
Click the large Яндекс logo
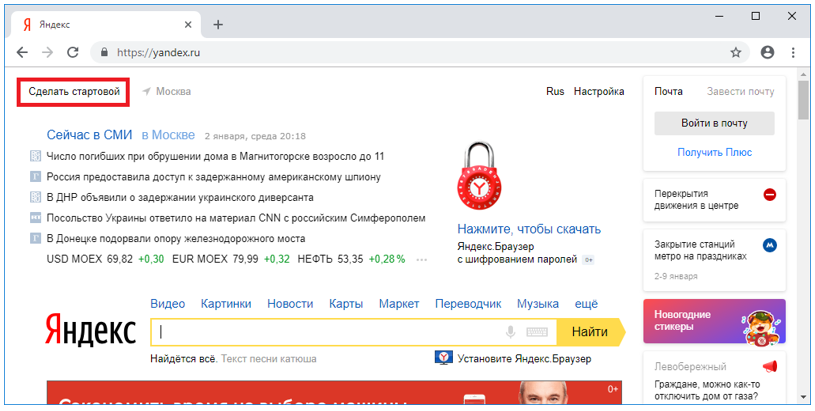(x=90, y=330)
